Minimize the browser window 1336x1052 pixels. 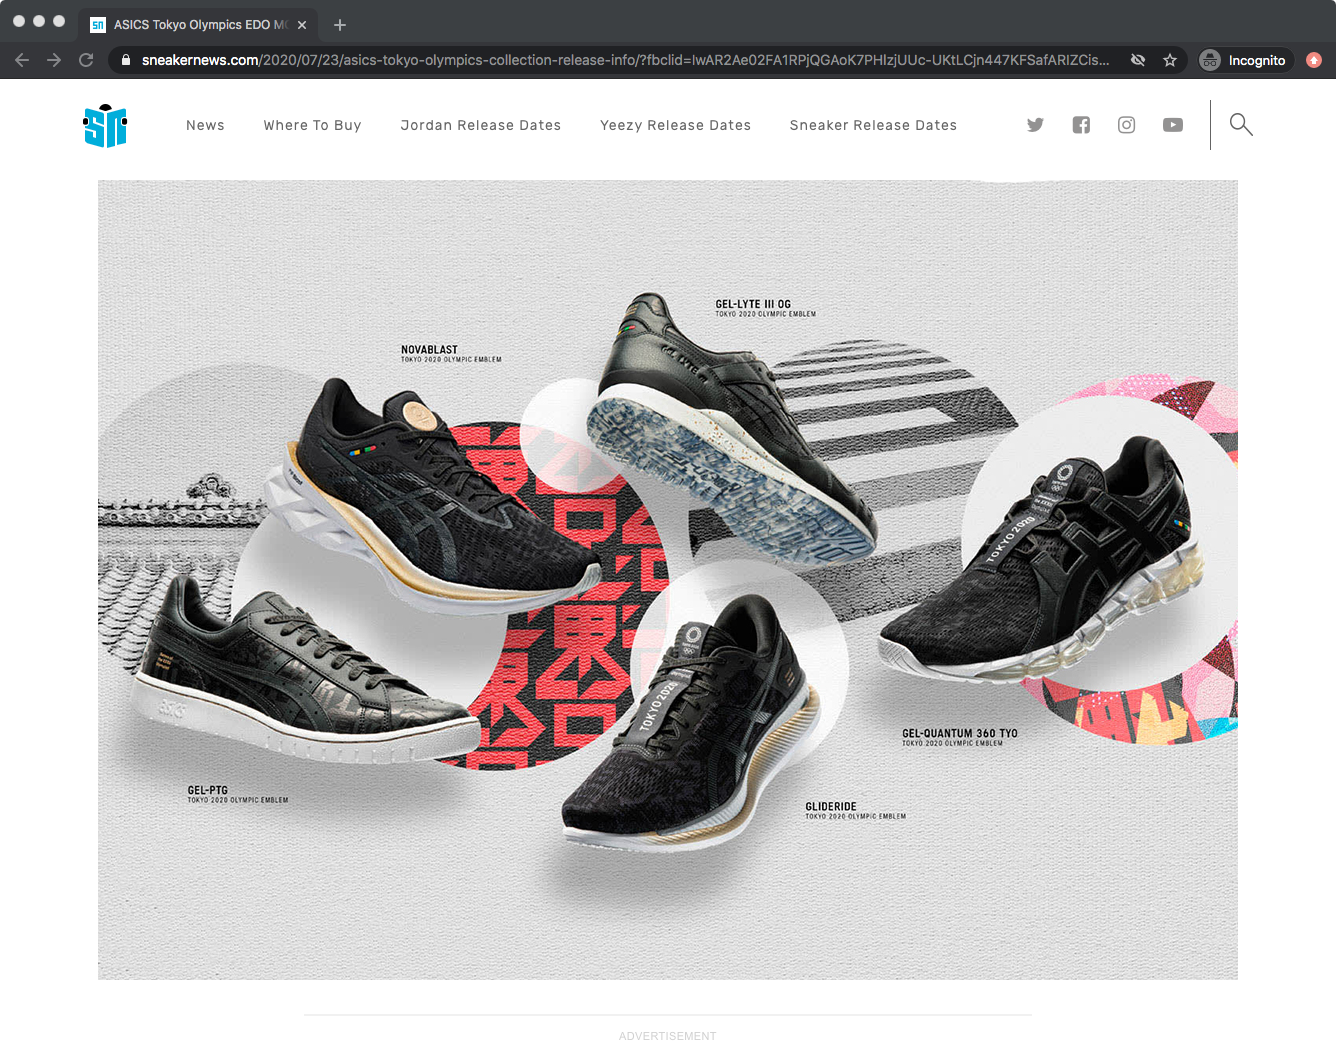click(x=39, y=21)
